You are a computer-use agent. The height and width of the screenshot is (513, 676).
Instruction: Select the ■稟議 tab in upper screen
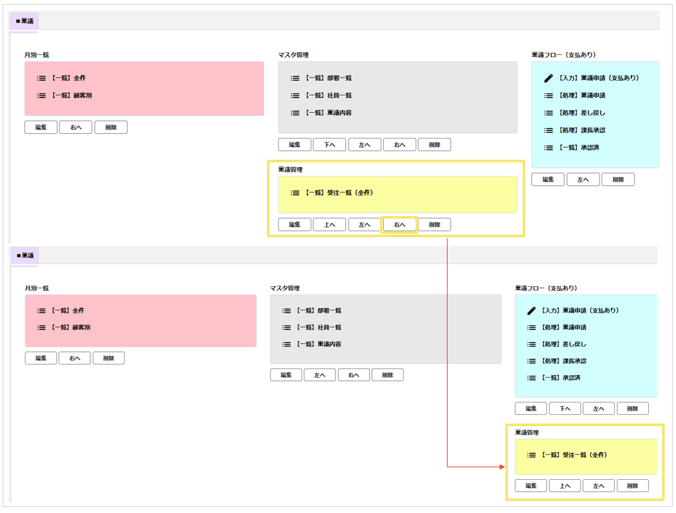pyautogui.click(x=25, y=21)
